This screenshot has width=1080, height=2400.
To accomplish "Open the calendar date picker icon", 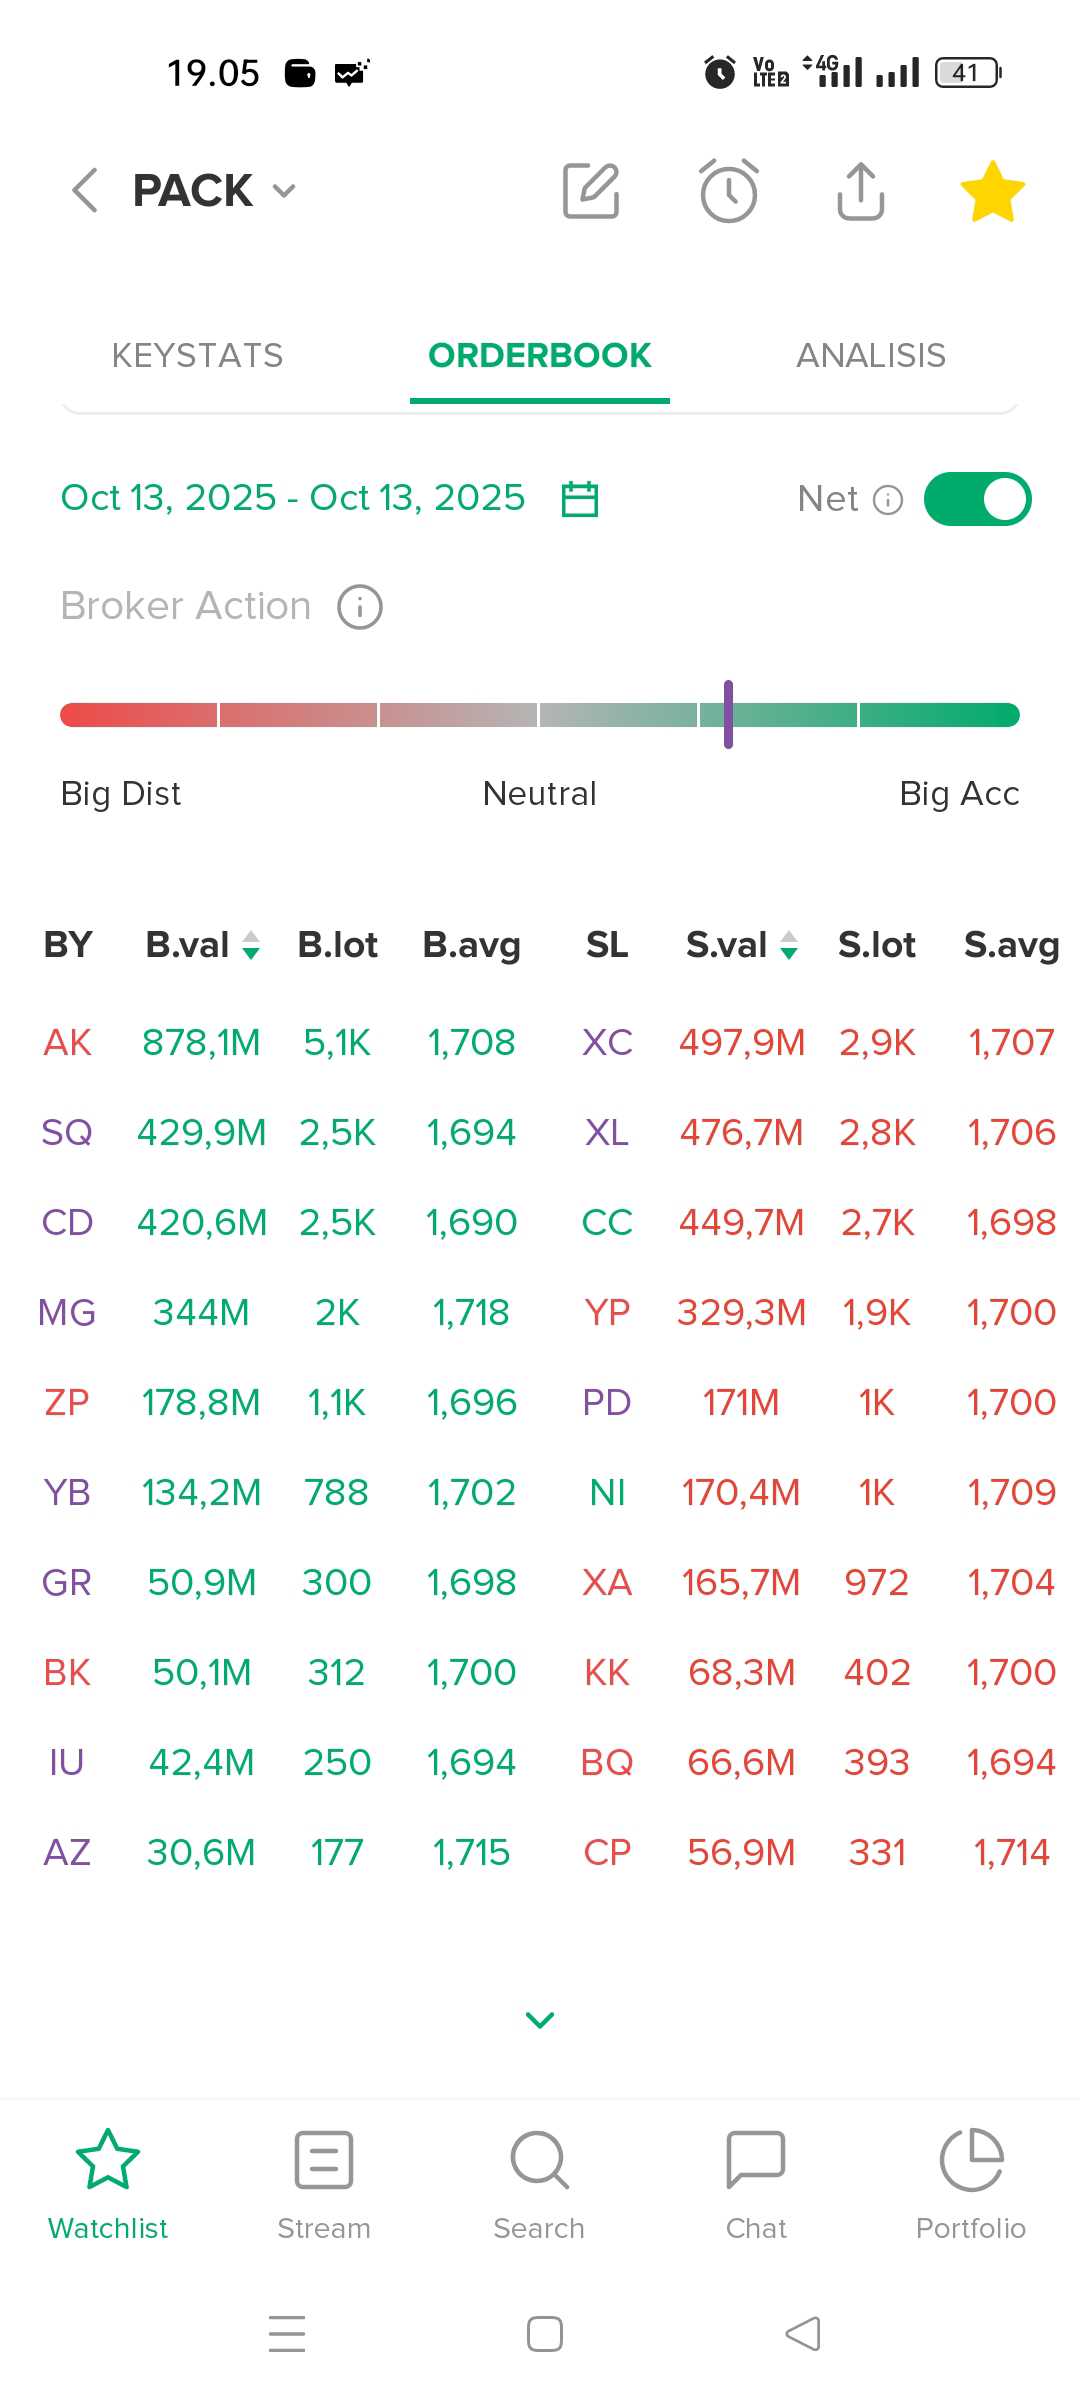I will pos(580,498).
